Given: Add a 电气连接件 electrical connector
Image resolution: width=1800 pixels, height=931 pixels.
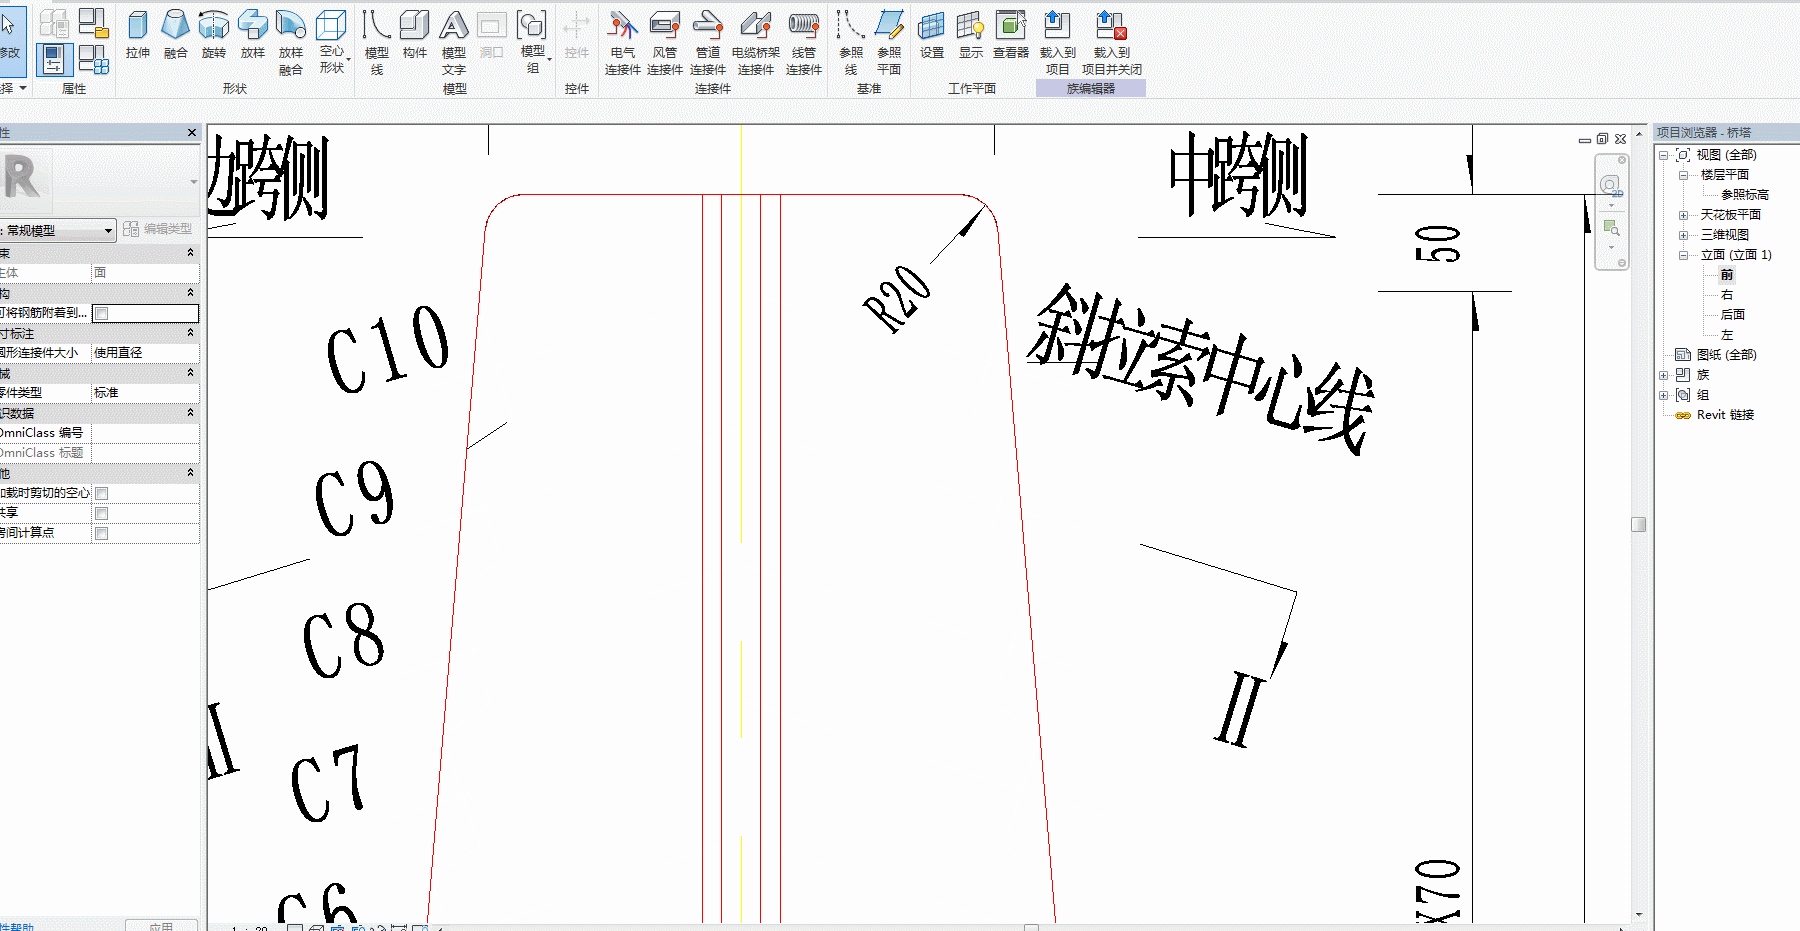Looking at the screenshot, I should [623, 42].
